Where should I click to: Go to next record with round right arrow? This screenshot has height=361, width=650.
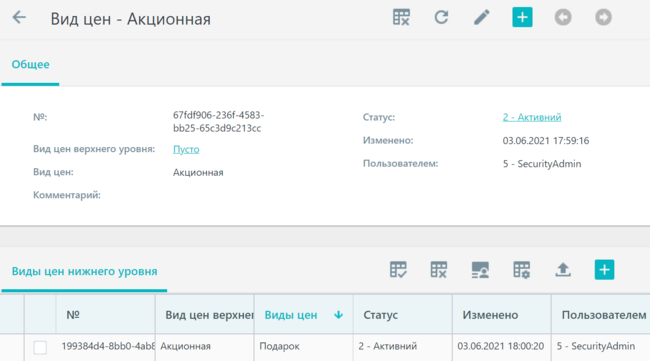604,17
